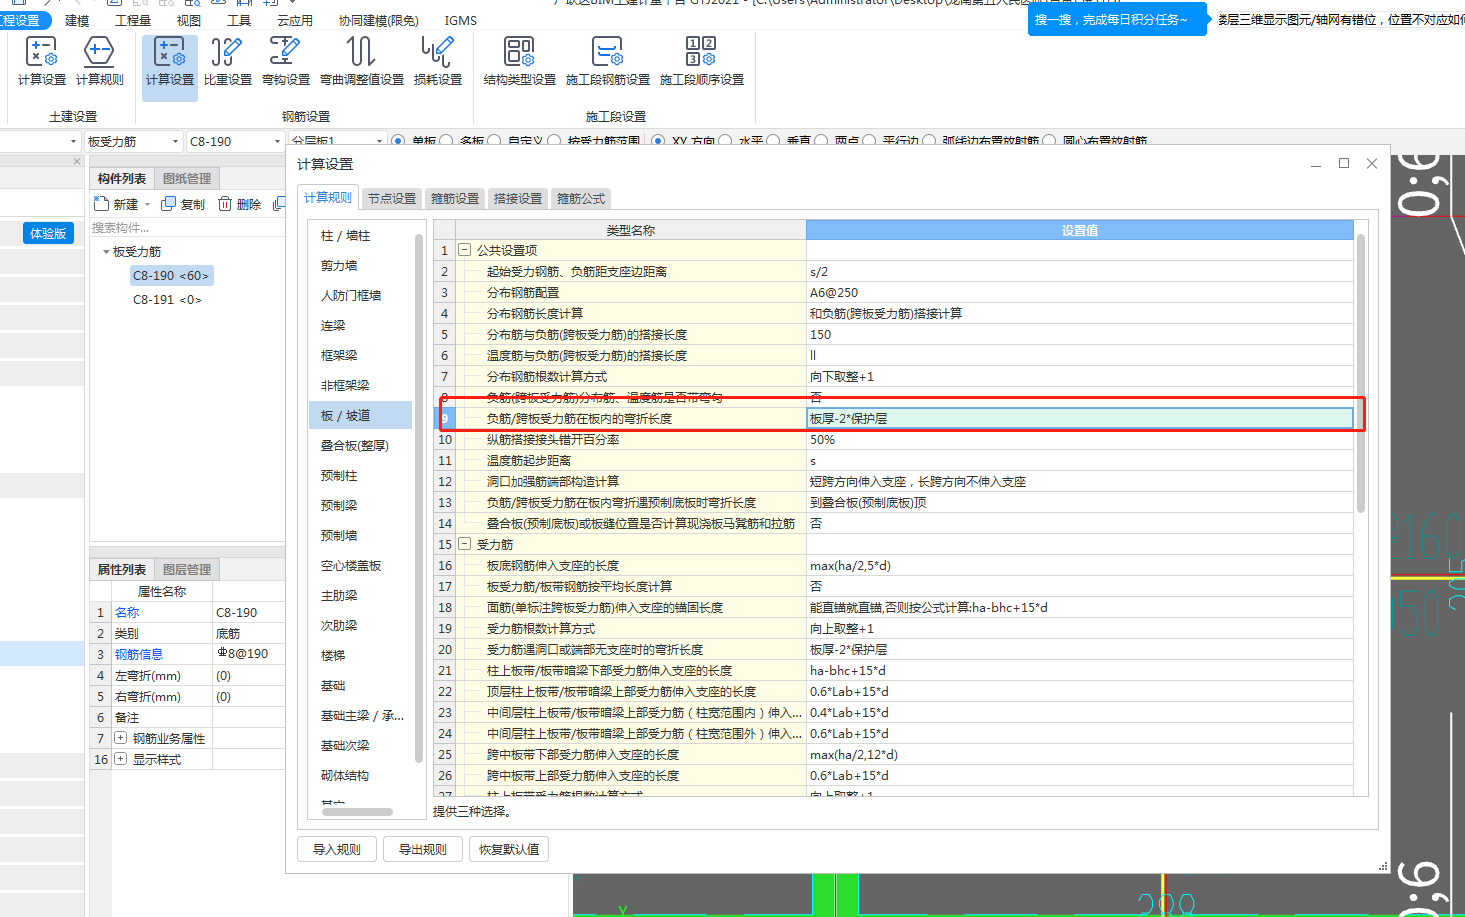This screenshot has width=1465, height=917.
Task: Select 基础 category
Action: click(333, 686)
